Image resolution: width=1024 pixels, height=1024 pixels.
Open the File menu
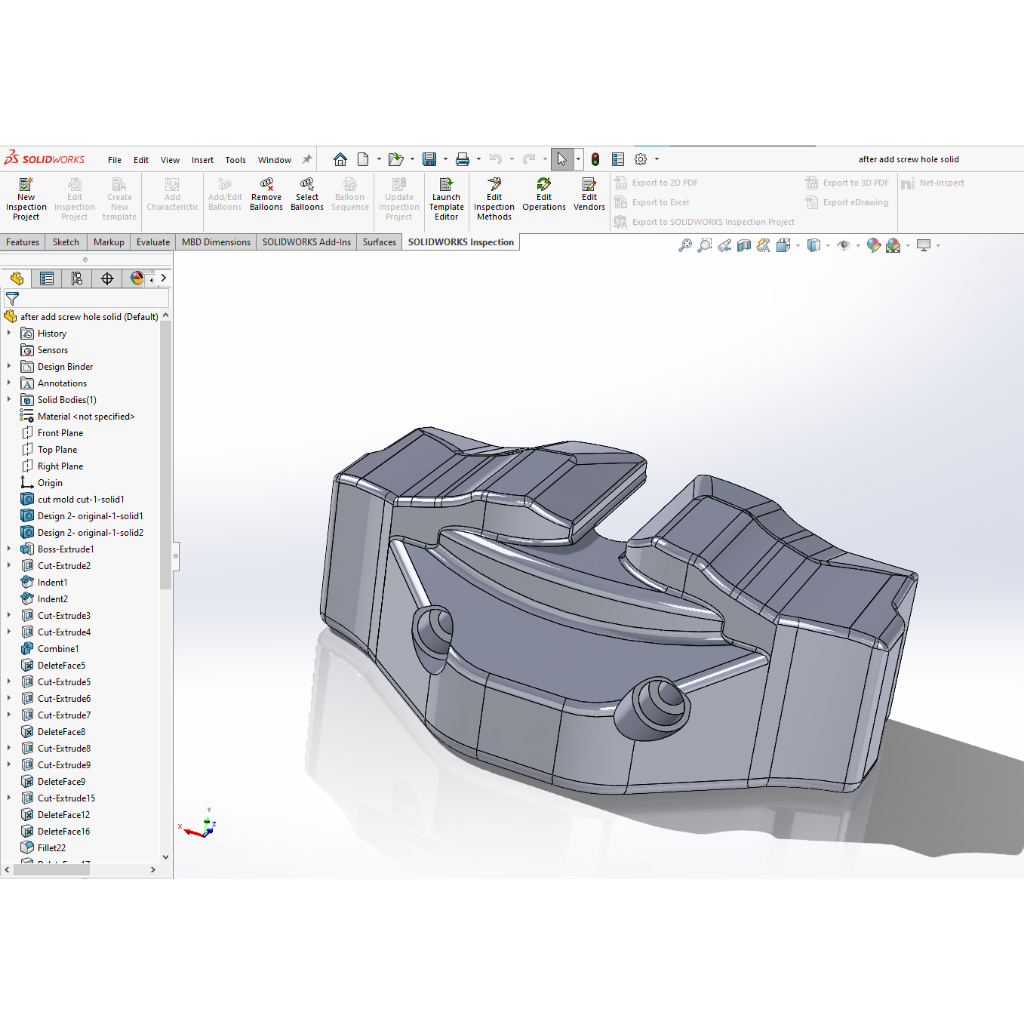point(114,160)
